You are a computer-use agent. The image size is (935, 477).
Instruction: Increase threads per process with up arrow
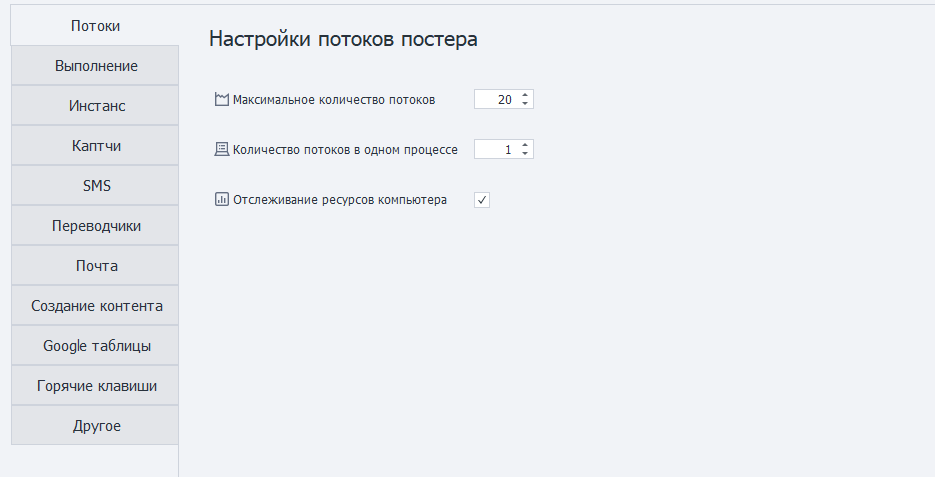[526, 145]
